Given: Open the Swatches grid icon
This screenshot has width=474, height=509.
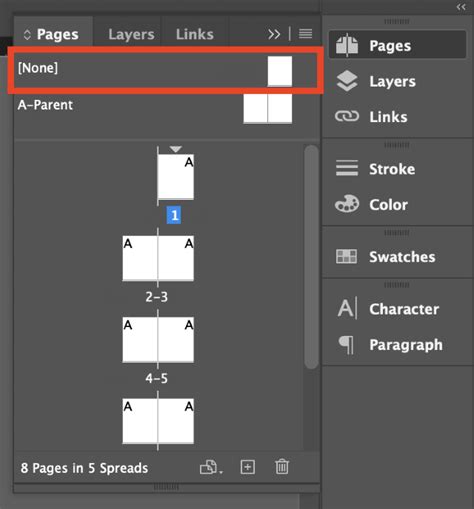Looking at the screenshot, I should 346,256.
